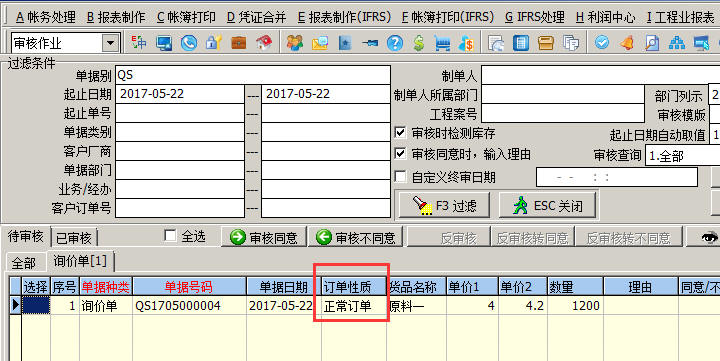Check the 全选 select-all checkbox
720x361 pixels.
170,236
